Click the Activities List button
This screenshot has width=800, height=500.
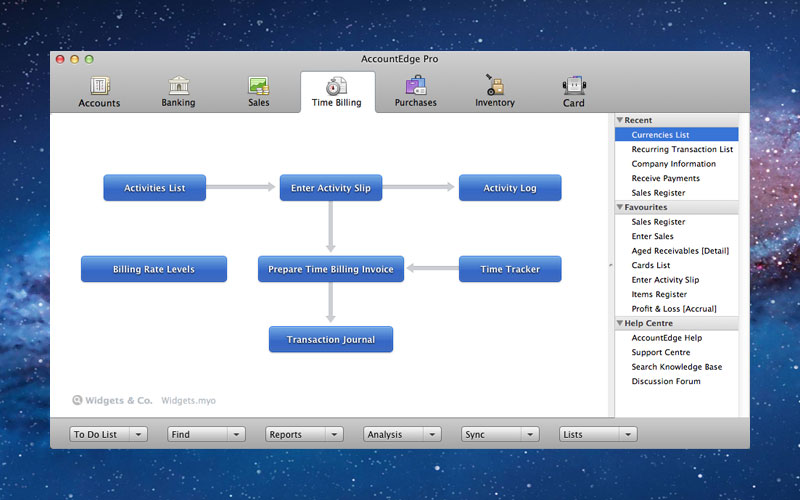(155, 188)
